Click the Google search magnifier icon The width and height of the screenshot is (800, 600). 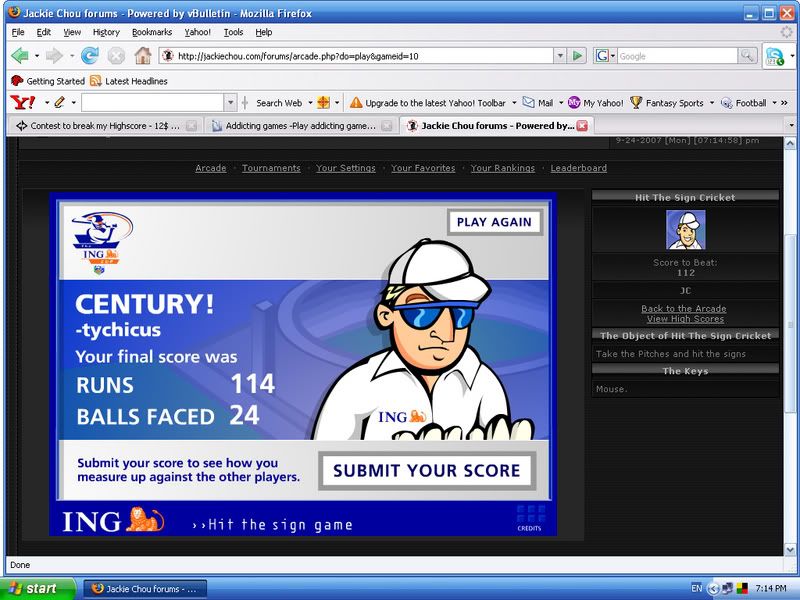[747, 56]
